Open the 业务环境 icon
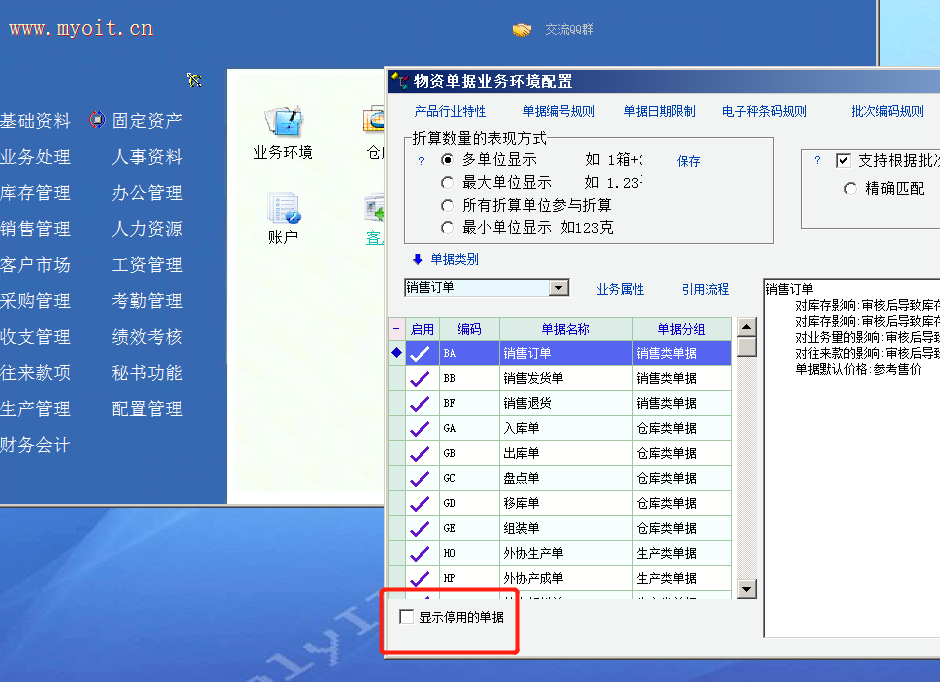Screen dimensions: 940x682 pyautogui.click(x=282, y=123)
